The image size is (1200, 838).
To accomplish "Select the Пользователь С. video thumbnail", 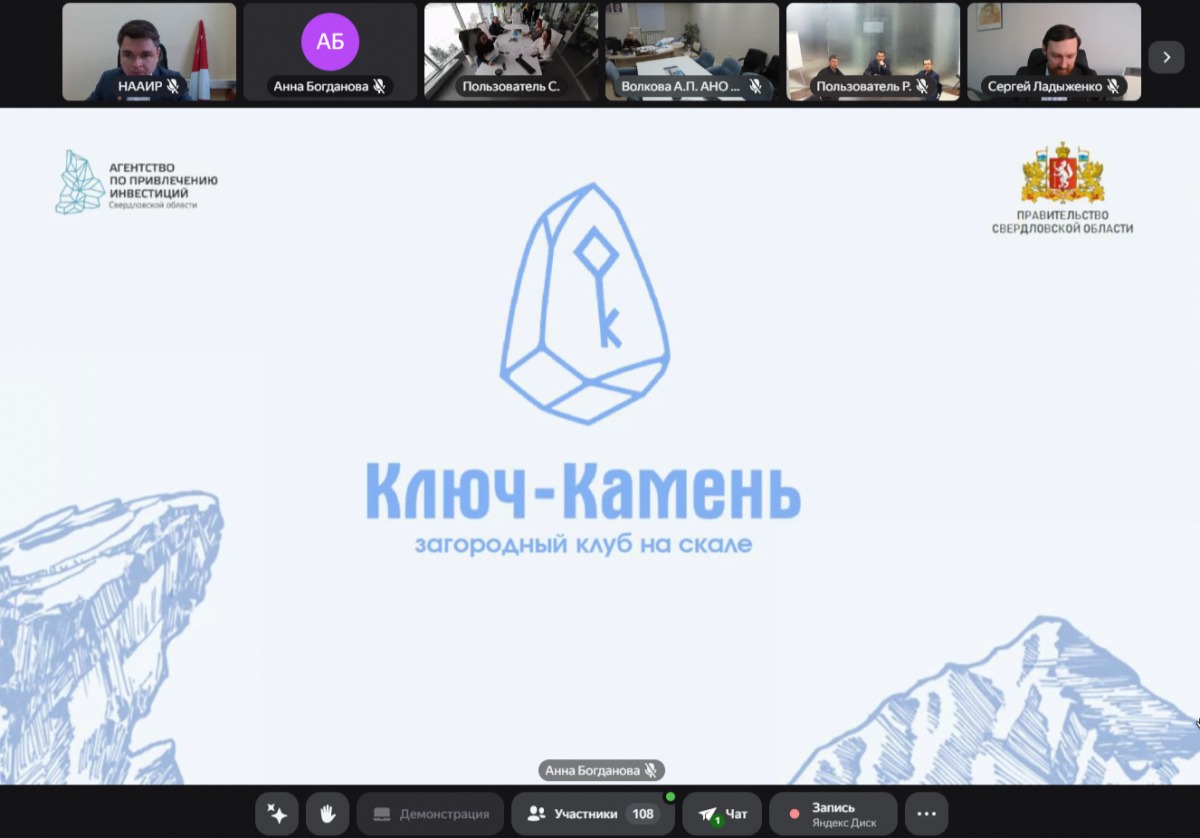I will pos(511,45).
